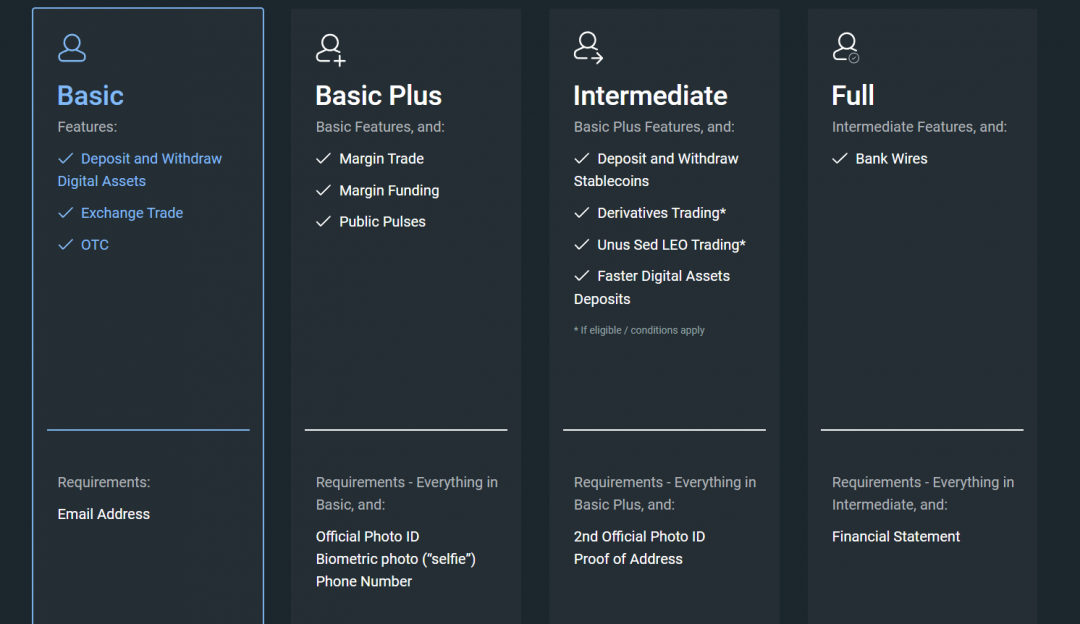Choose the Full level heading
Image resolution: width=1080 pixels, height=624 pixels.
(x=853, y=96)
